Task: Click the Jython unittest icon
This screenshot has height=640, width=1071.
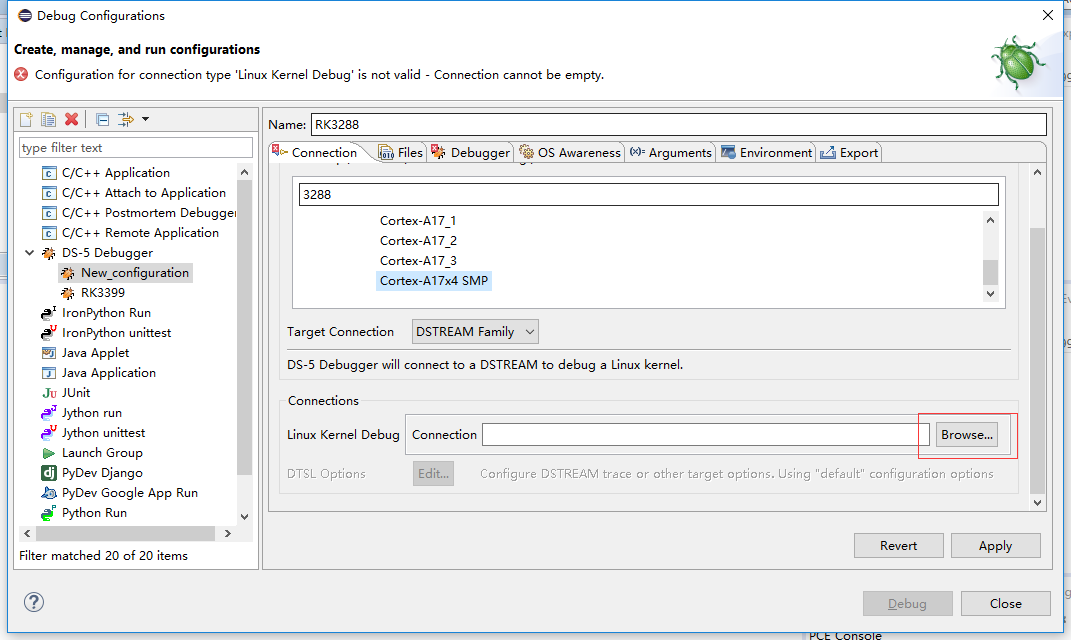Action: [x=48, y=432]
